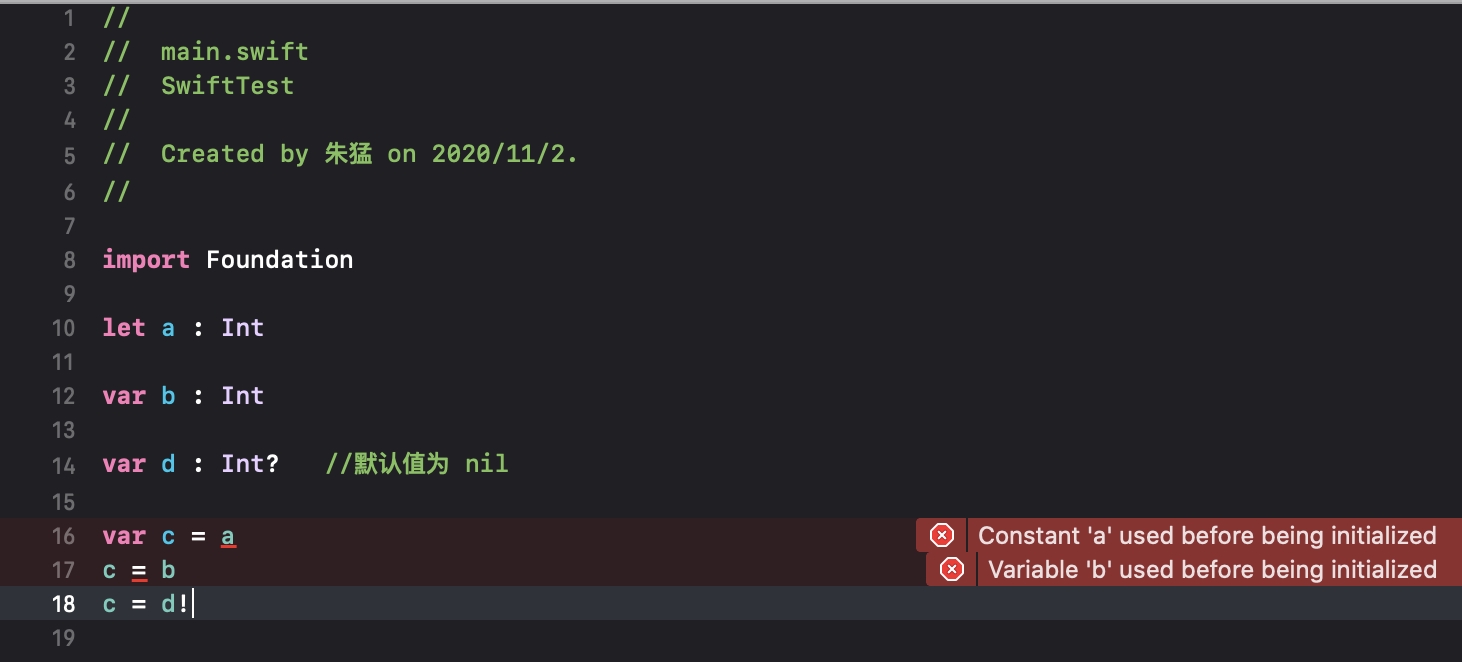Open the "Variable 'b' used before being initialized" message

[x=1212, y=570]
